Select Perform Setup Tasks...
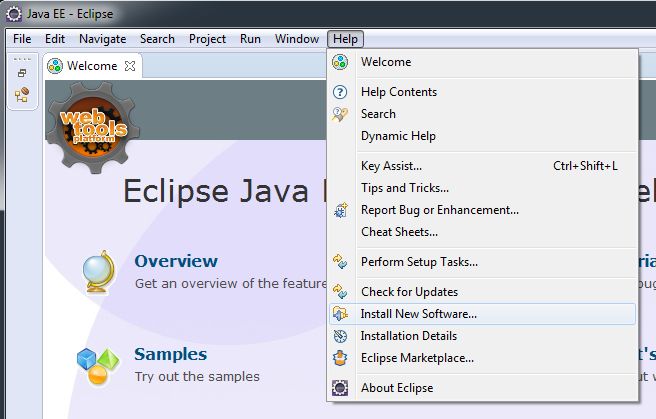The height and width of the screenshot is (419, 656). [482, 262]
